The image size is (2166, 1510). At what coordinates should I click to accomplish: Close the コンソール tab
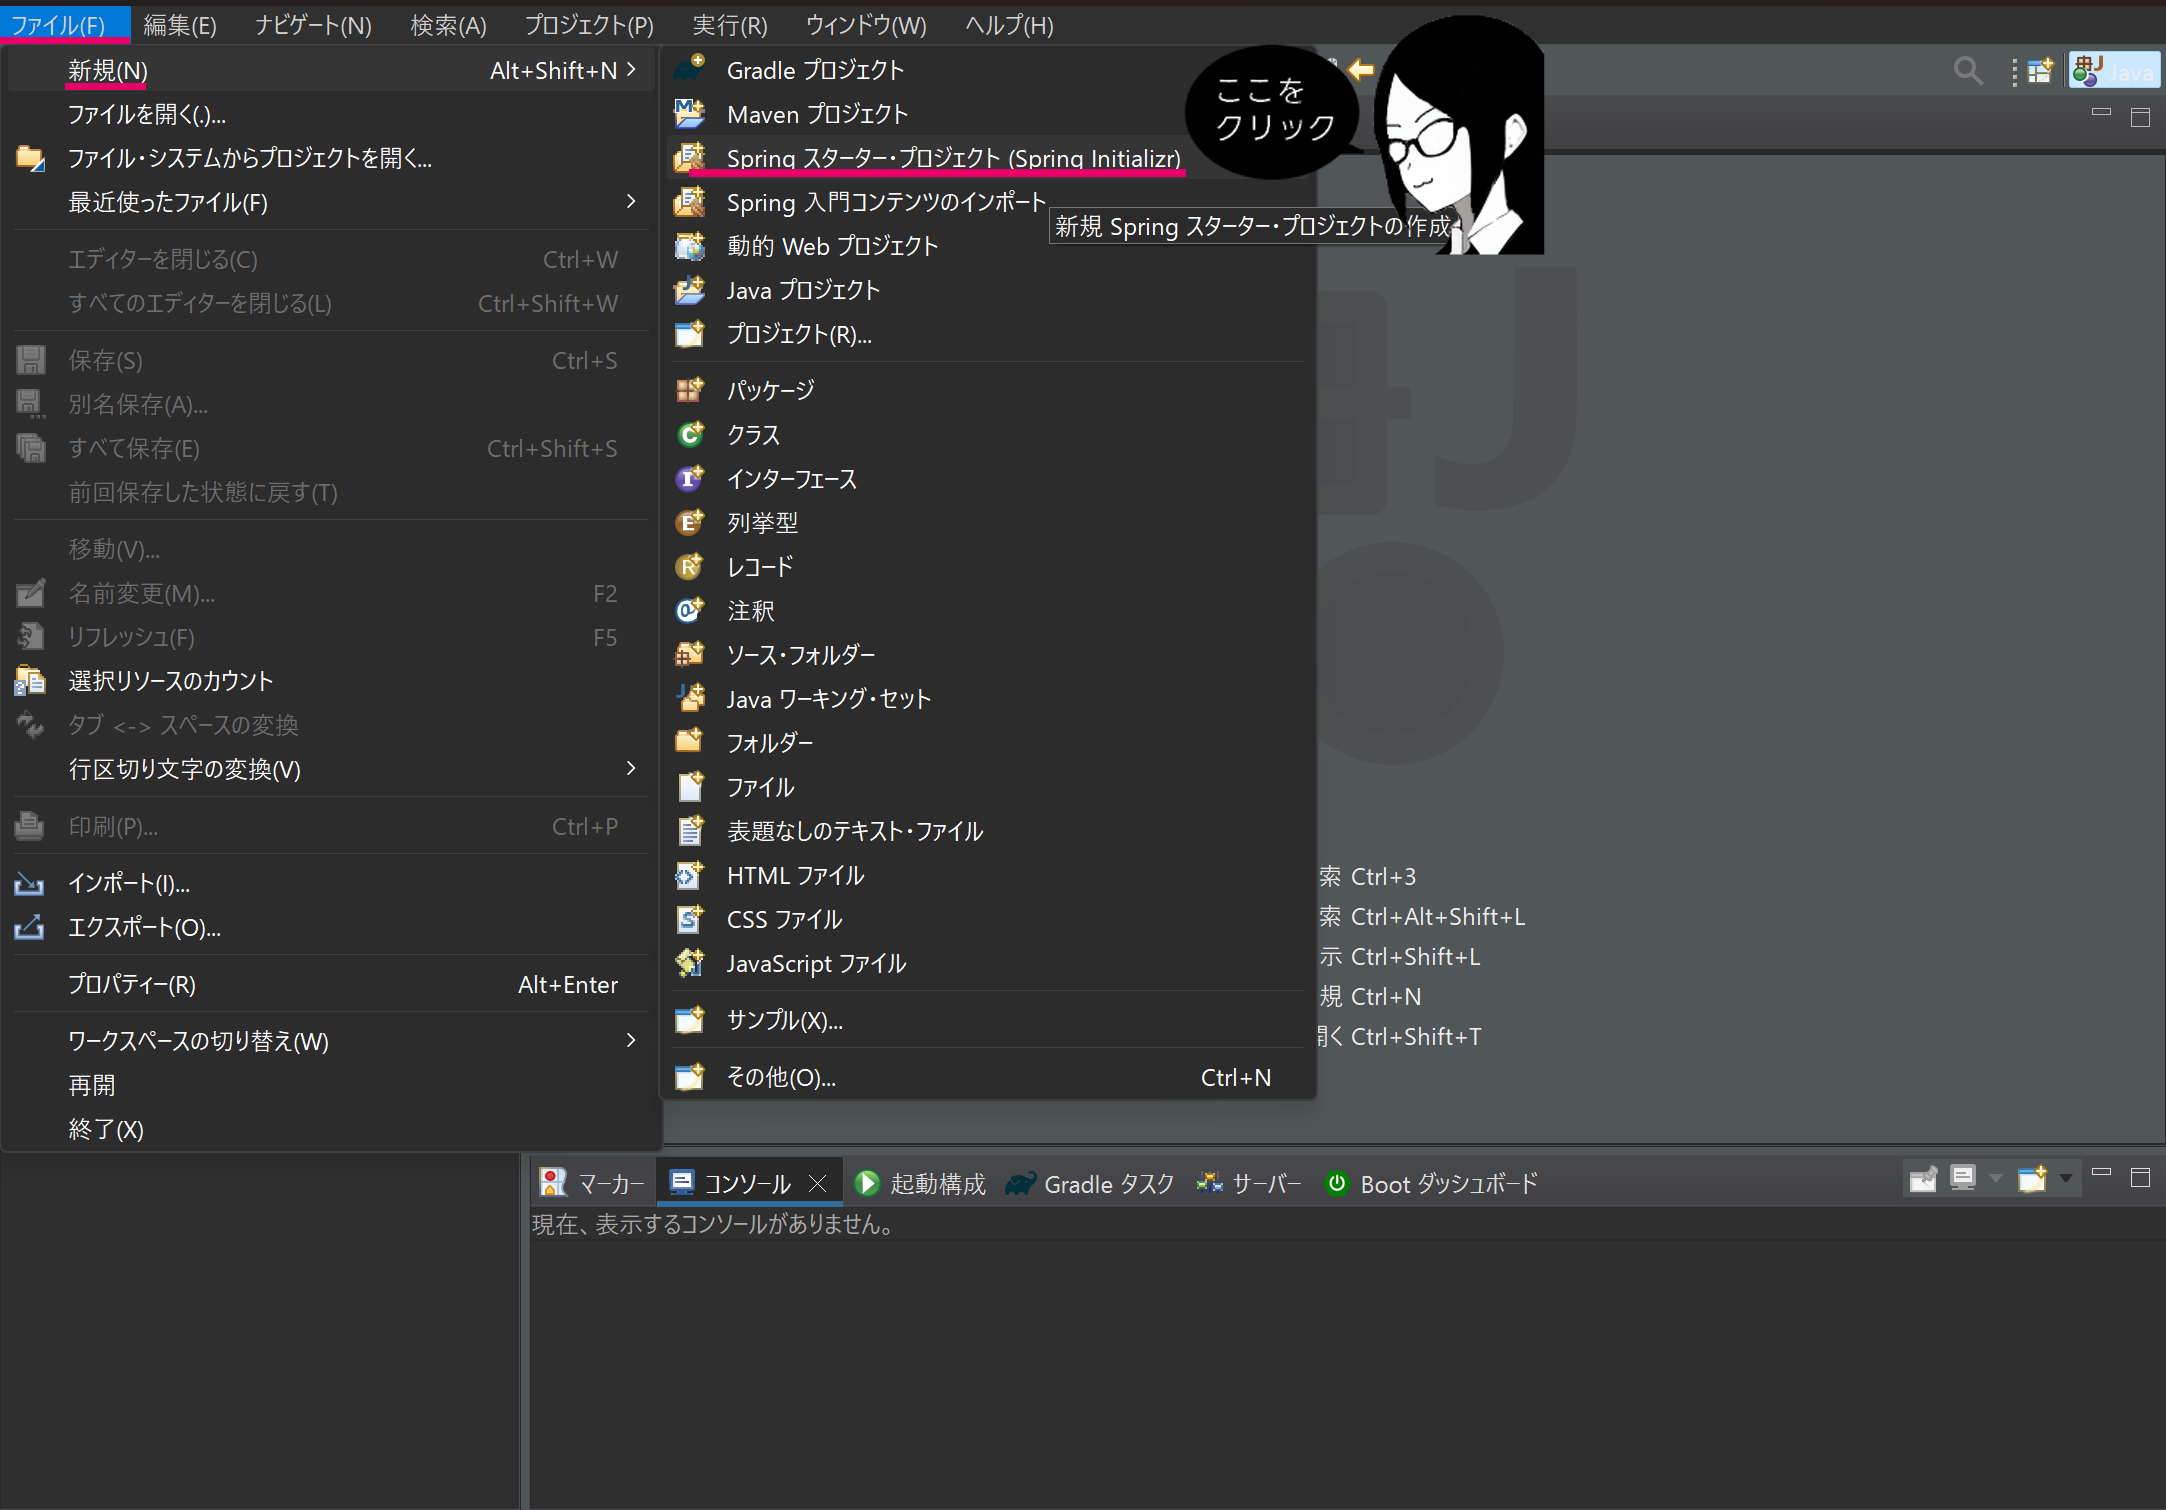pyautogui.click(x=817, y=1184)
